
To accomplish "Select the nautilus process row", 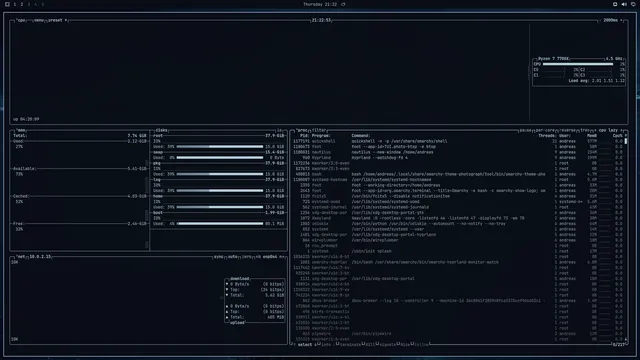I will click(x=457, y=152).
